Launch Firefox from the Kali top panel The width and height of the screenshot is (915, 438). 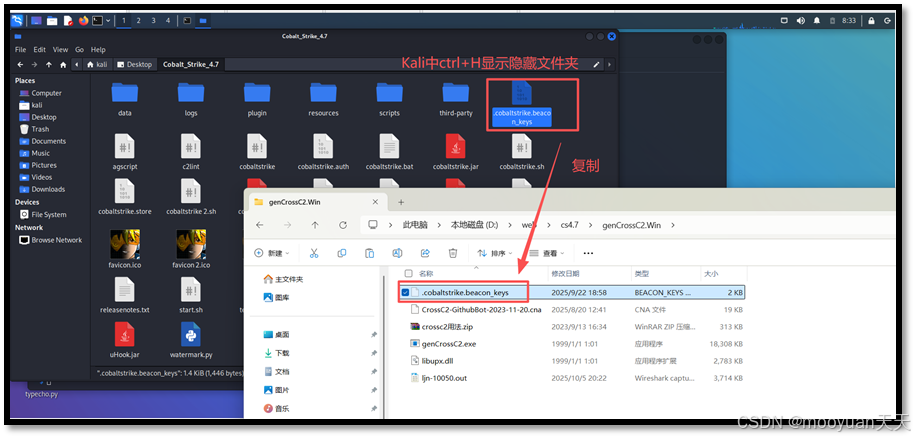[83, 20]
